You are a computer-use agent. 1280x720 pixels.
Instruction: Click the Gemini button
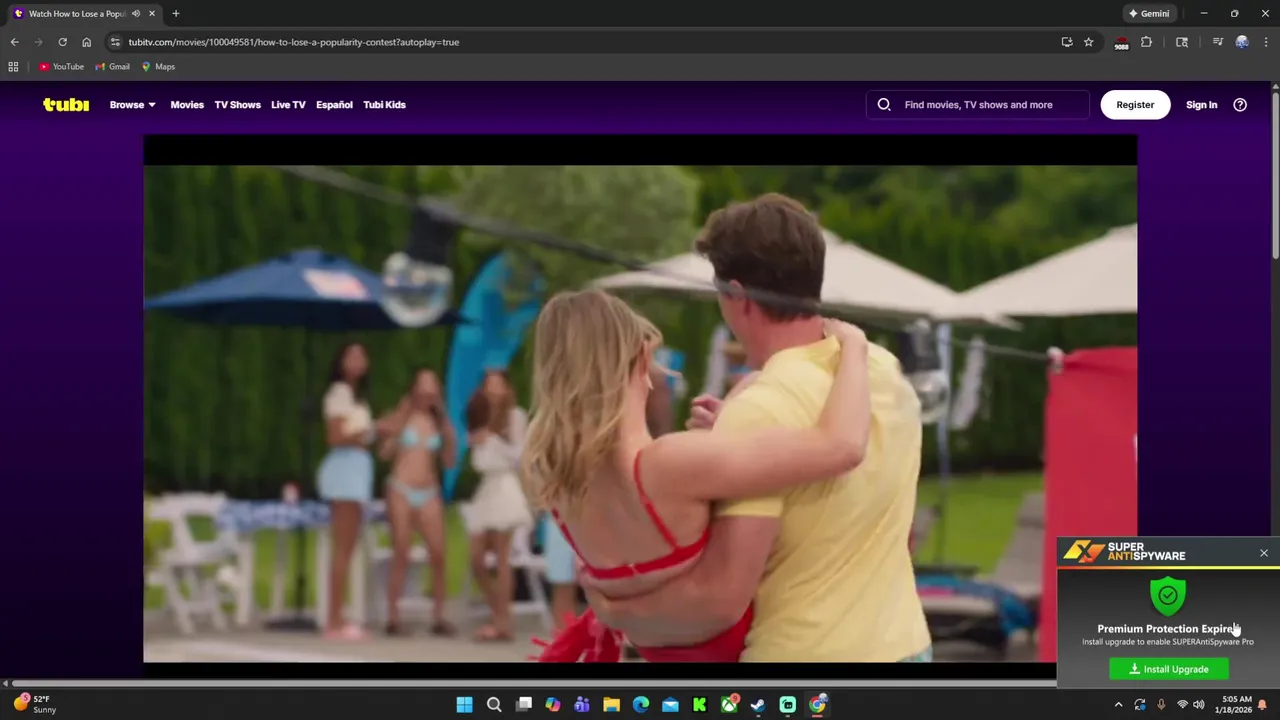(1148, 14)
